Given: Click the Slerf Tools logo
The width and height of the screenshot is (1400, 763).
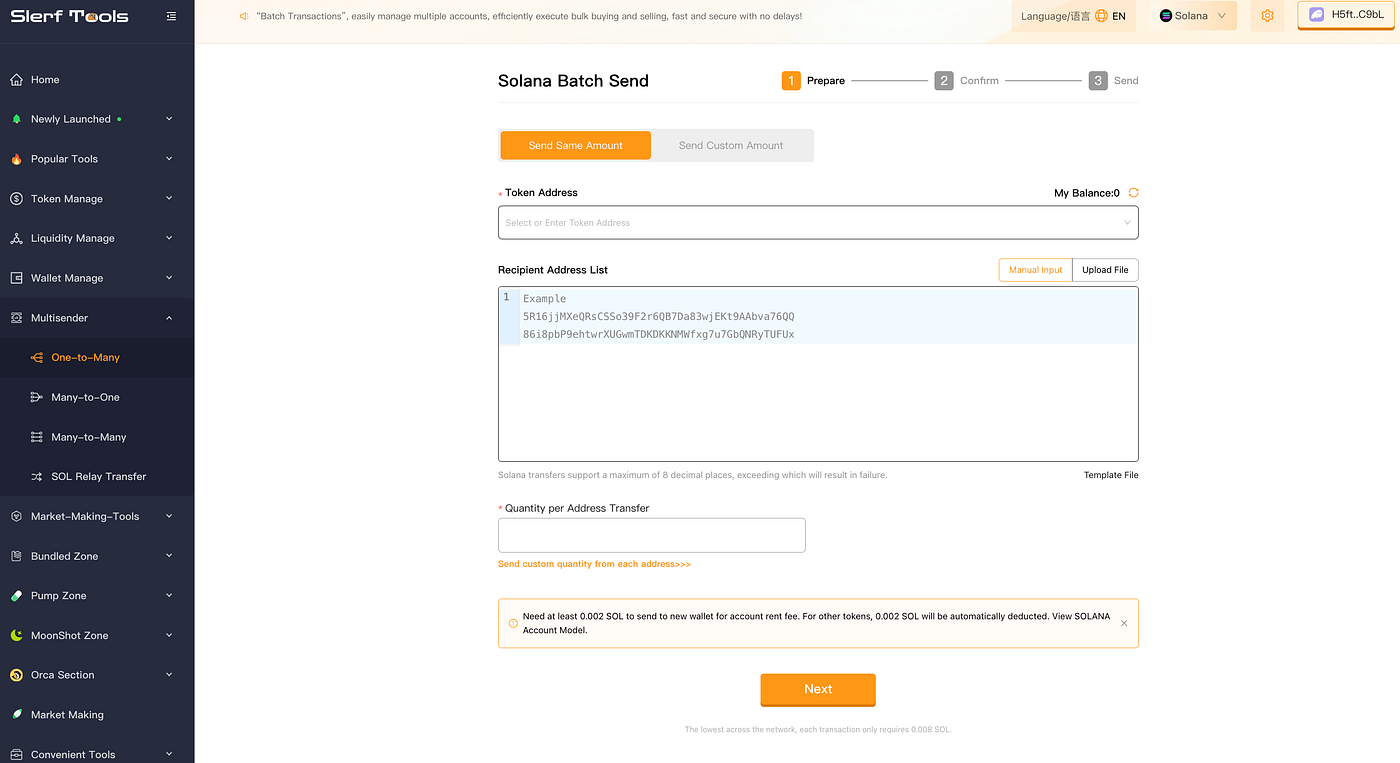Looking at the screenshot, I should click(x=69, y=16).
